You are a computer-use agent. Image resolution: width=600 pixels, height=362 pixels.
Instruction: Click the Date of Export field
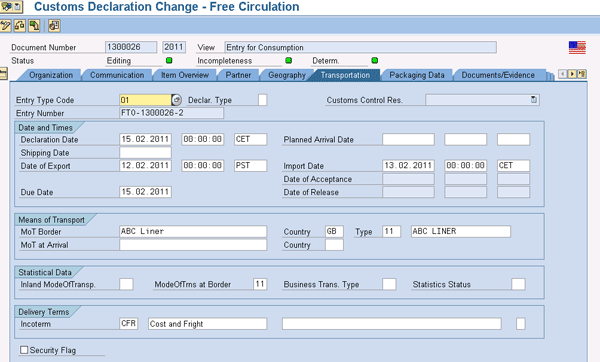pos(145,166)
